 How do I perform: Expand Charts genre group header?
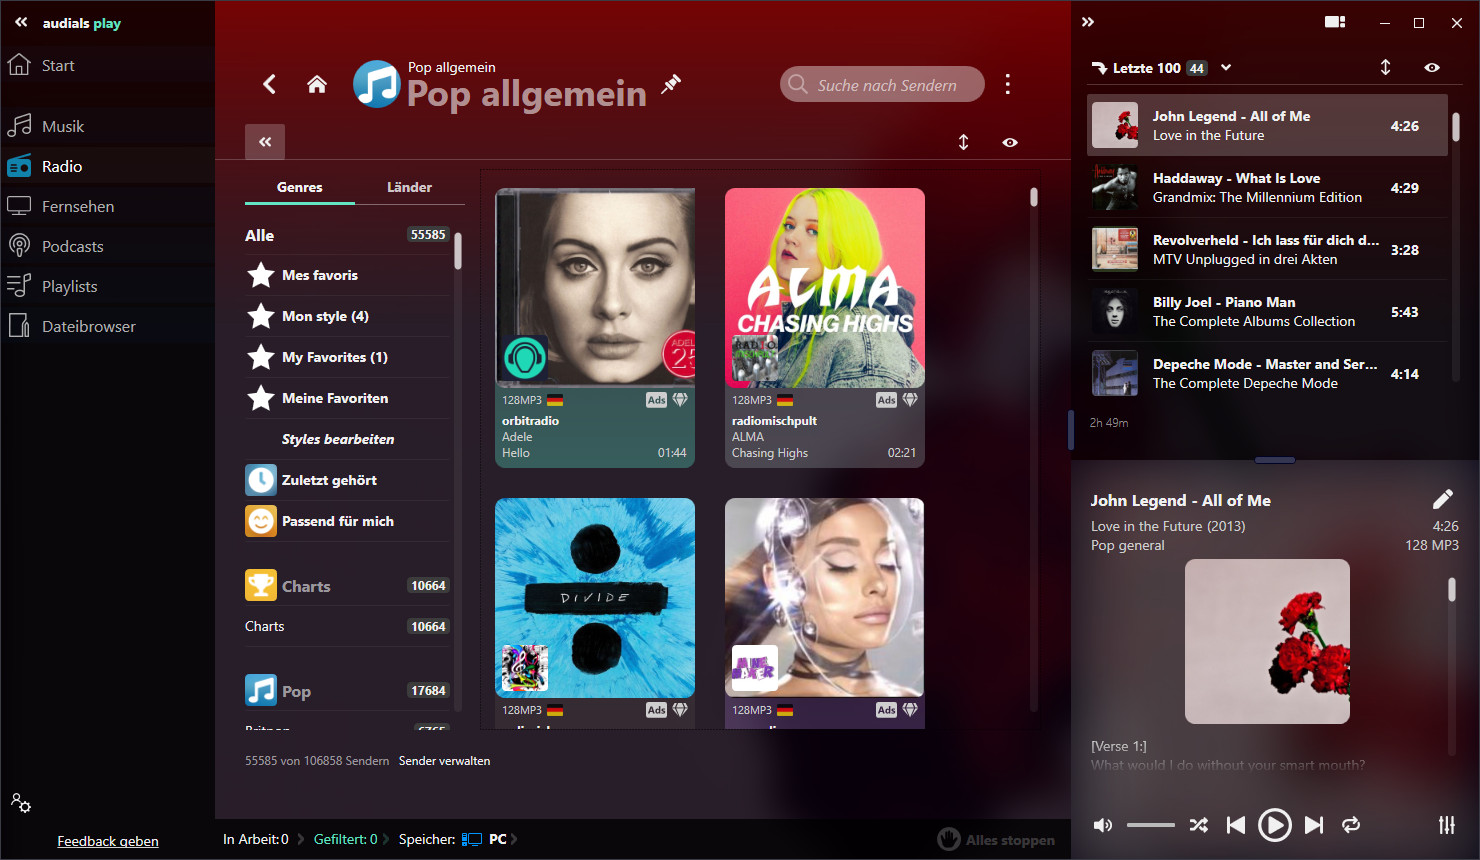pyautogui.click(x=347, y=586)
